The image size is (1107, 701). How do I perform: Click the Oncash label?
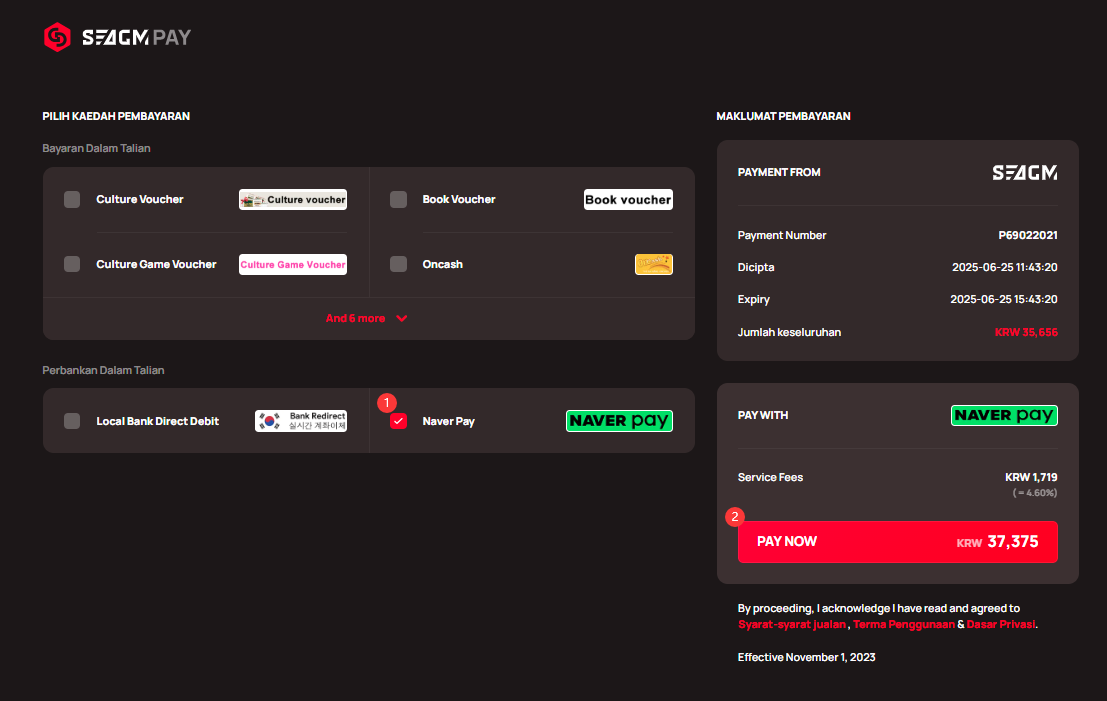pos(443,265)
